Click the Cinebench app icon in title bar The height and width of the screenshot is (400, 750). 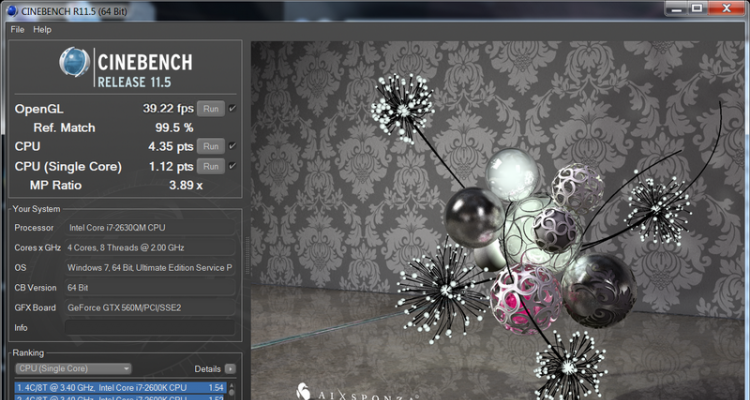(x=10, y=10)
